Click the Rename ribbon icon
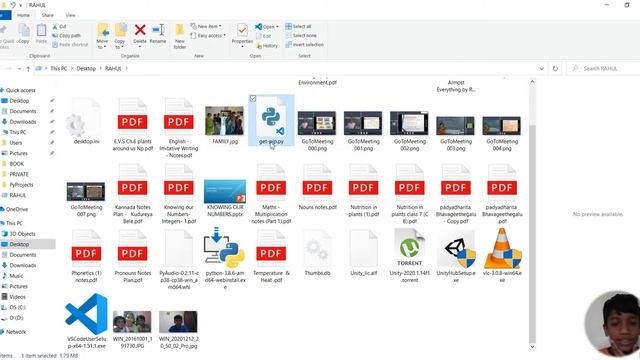This screenshot has height=360, width=640. point(158,33)
